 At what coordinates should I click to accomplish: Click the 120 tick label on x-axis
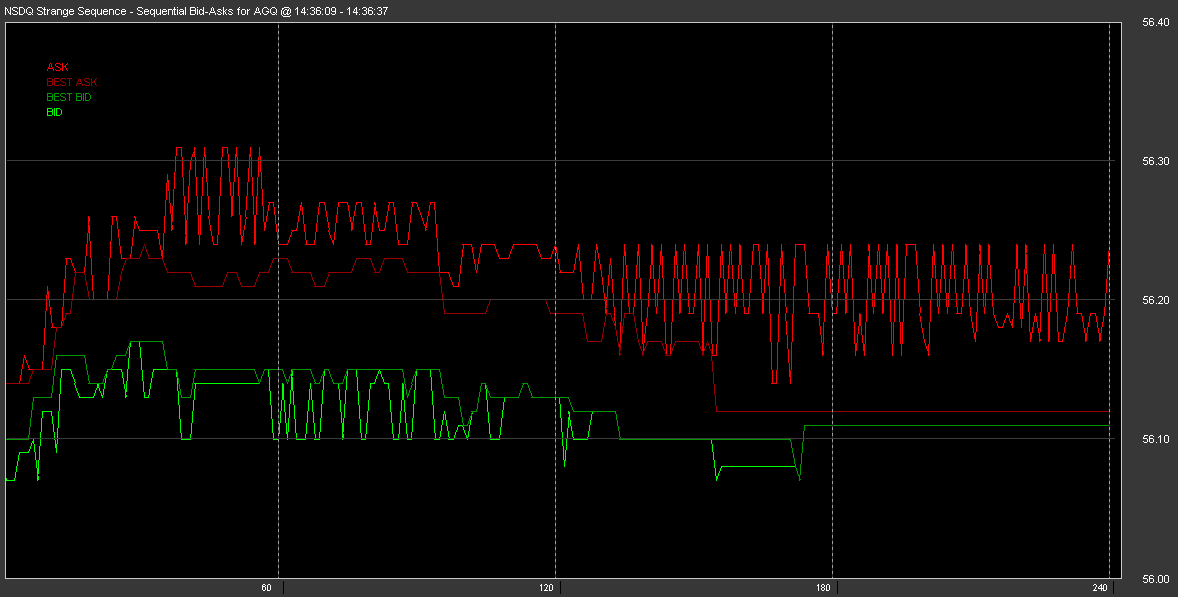547,588
